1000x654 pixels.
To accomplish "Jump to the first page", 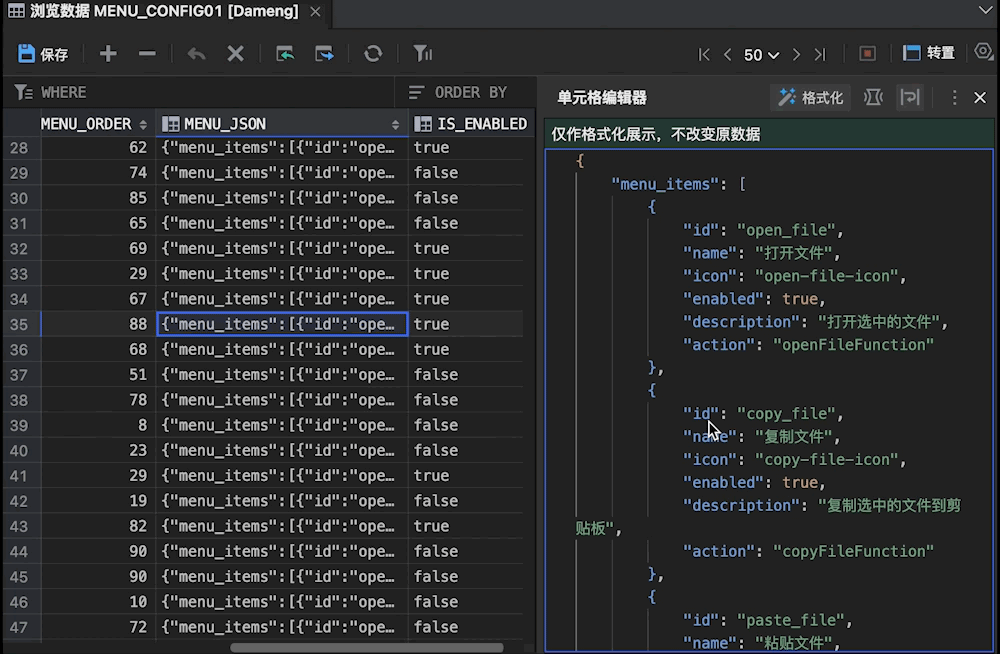I will tap(704, 55).
